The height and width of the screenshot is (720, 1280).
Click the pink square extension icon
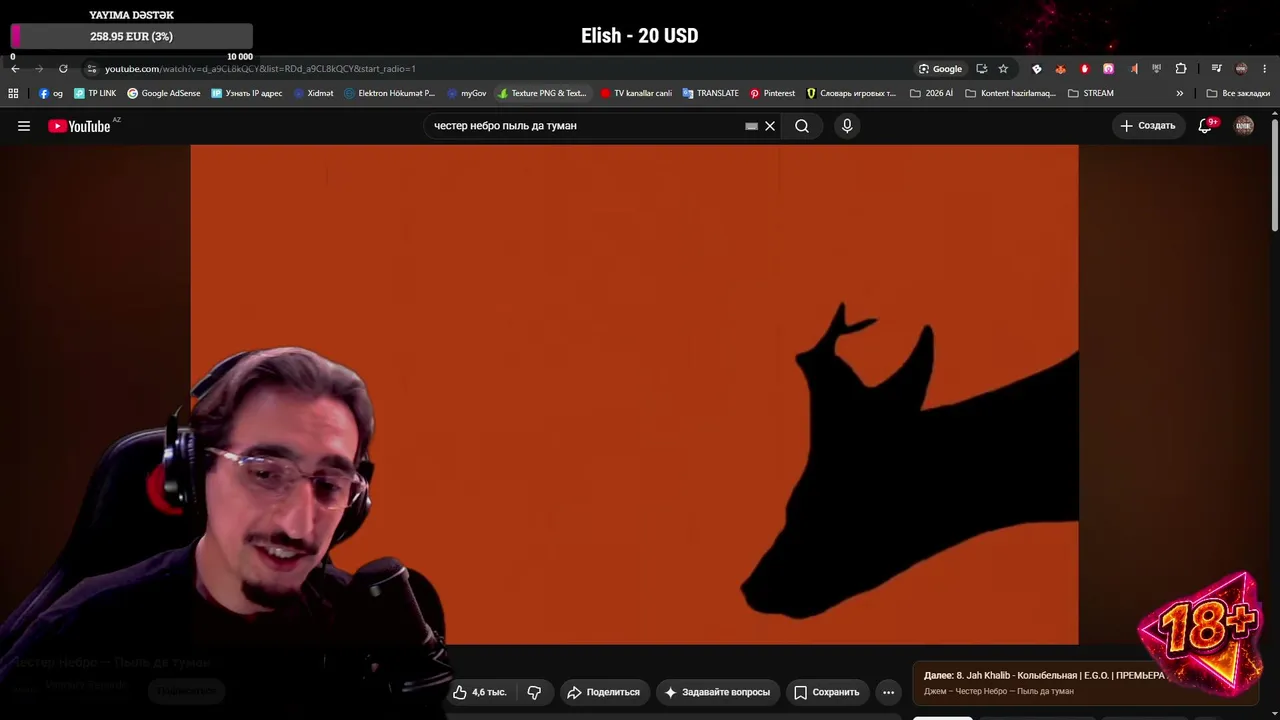[1108, 69]
